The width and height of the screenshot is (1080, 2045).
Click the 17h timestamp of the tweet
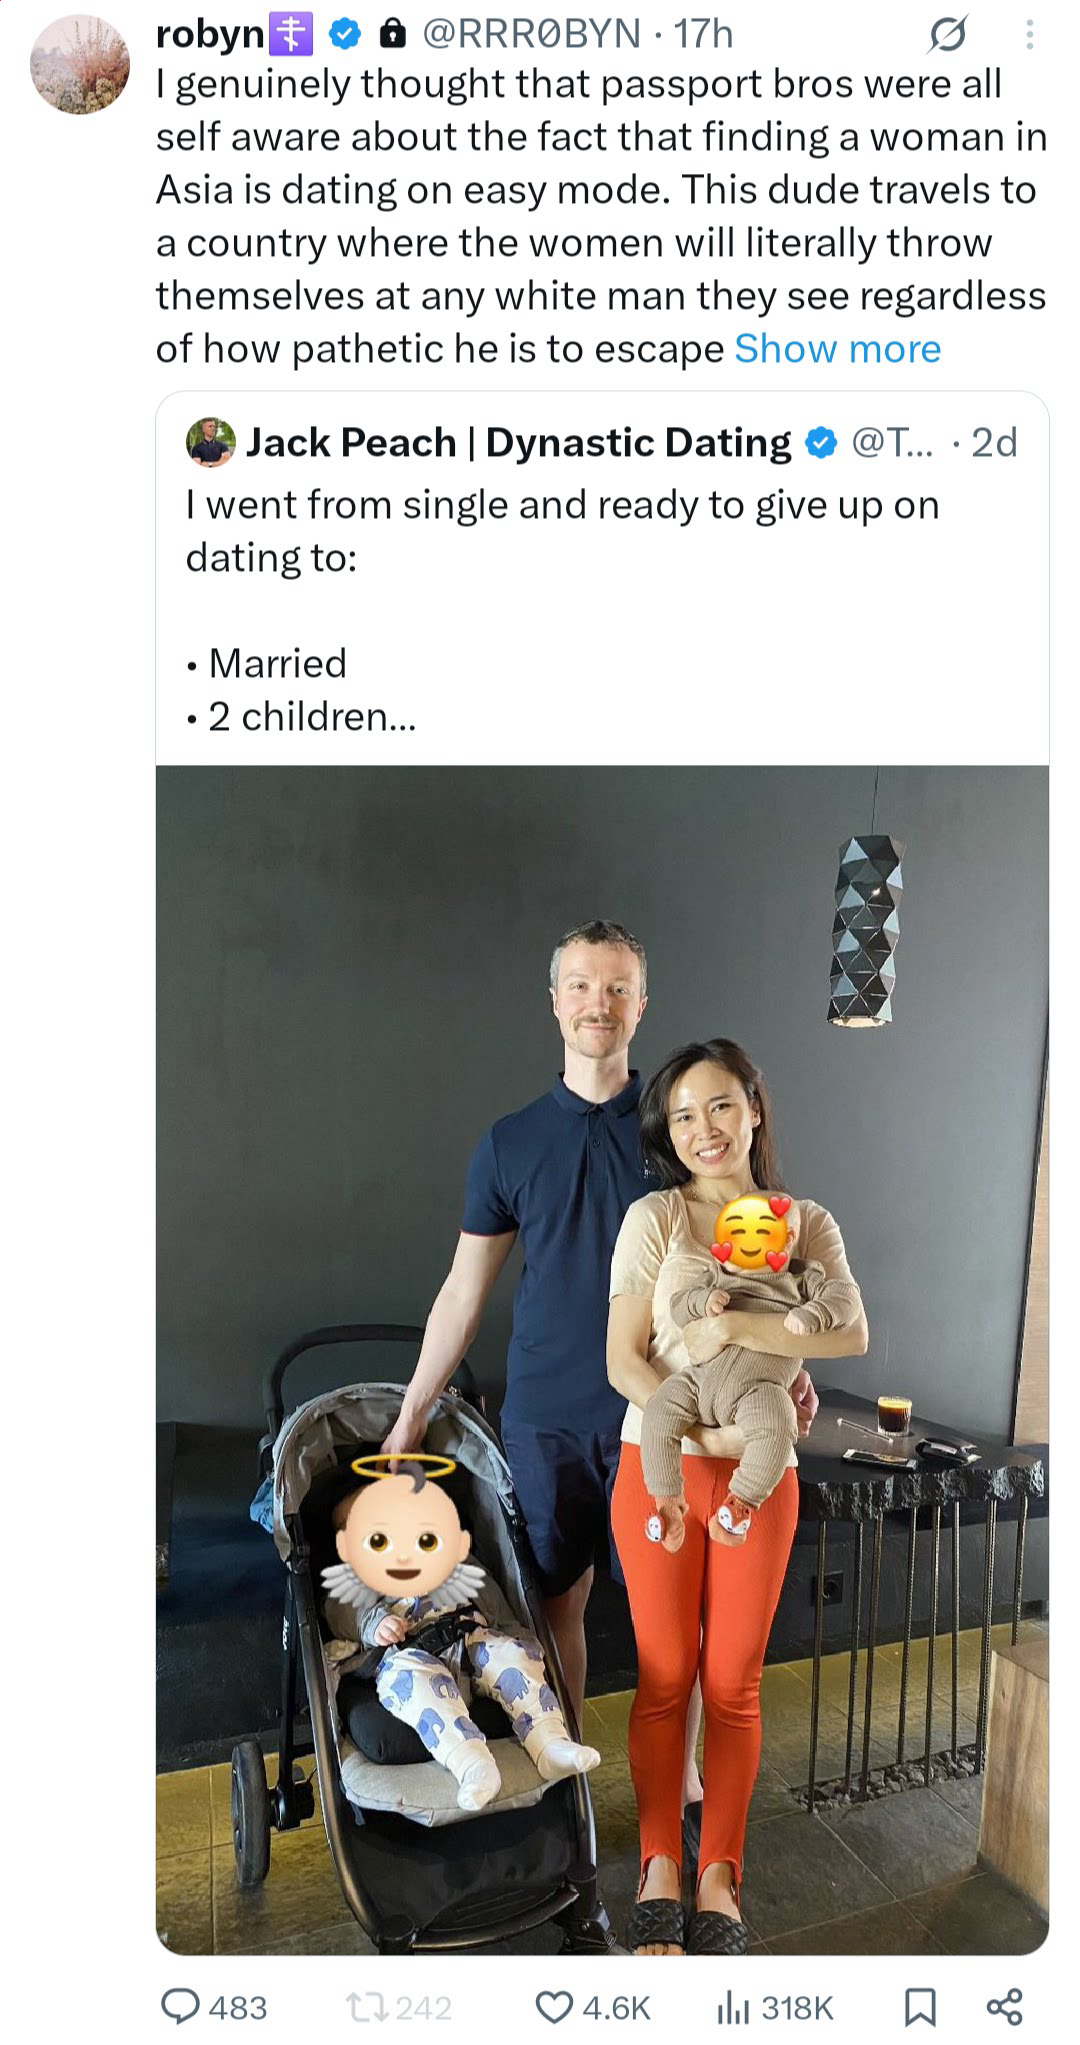click(704, 35)
